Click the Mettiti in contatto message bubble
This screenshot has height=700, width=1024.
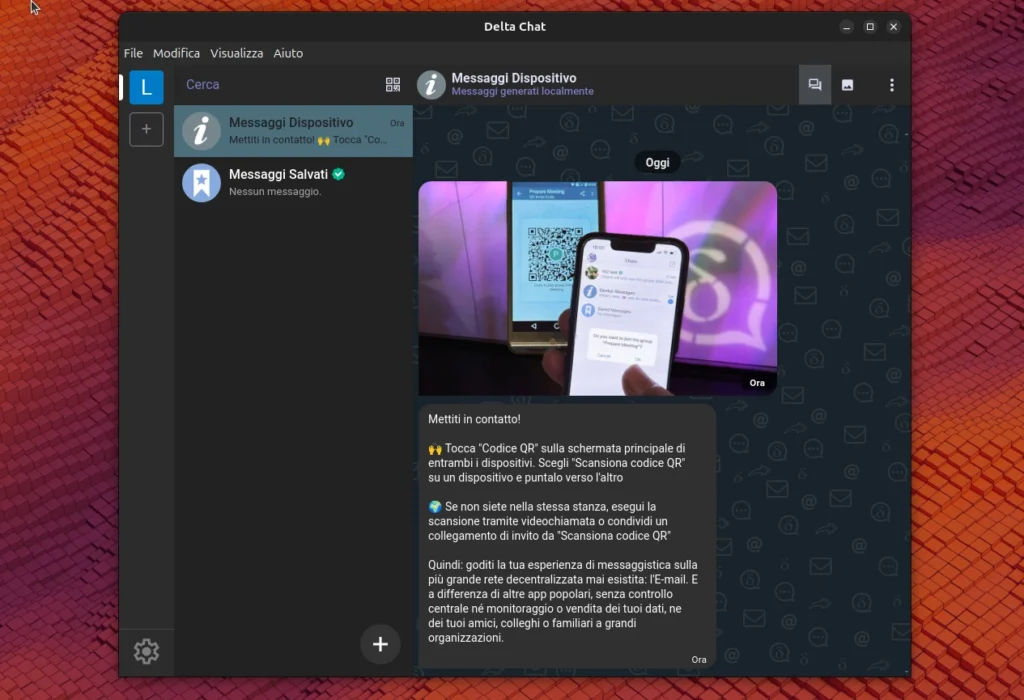point(565,530)
